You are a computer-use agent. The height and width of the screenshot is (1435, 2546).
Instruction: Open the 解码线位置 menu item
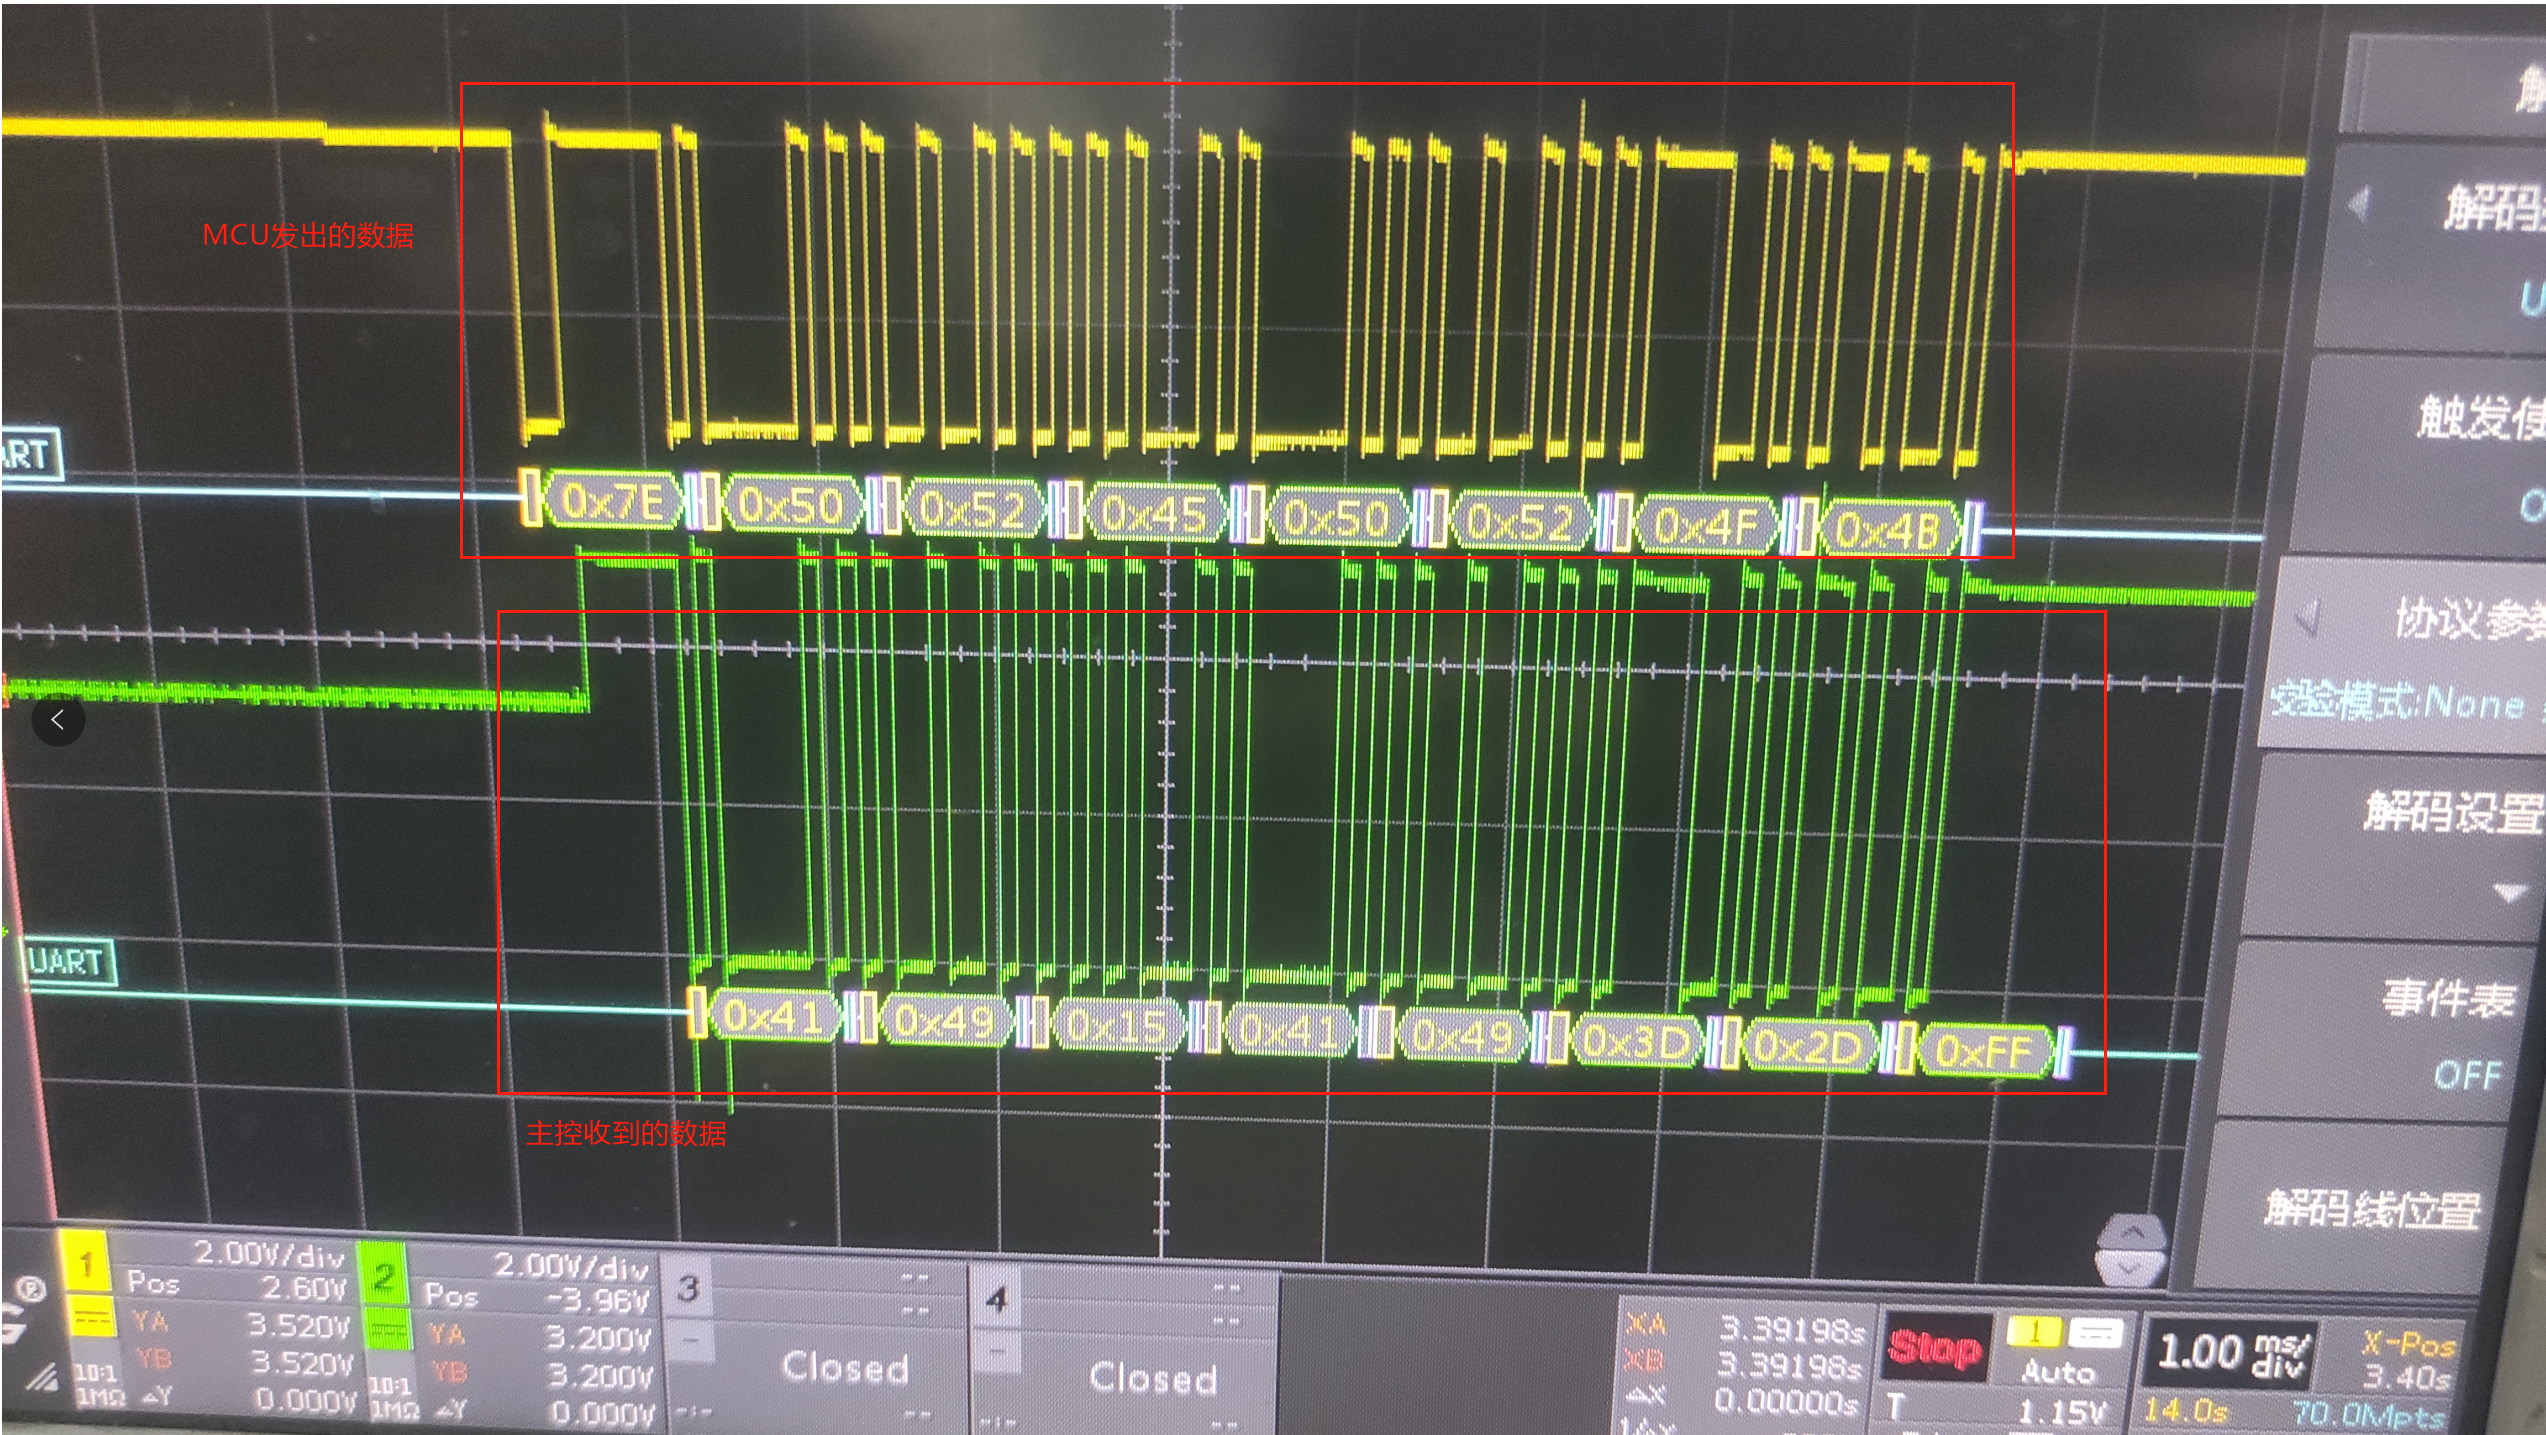(x=2372, y=1208)
